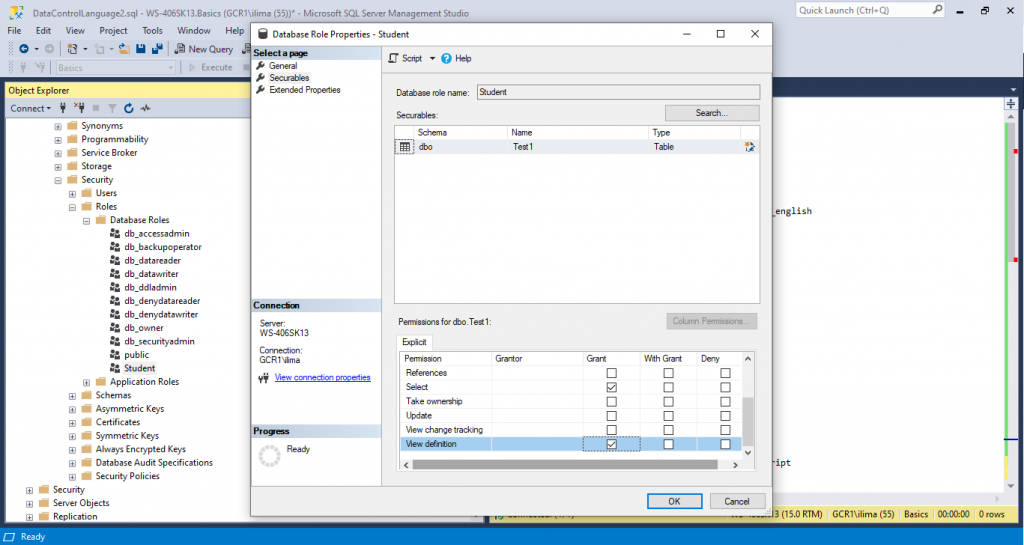Open the Edit menu
The width and height of the screenshot is (1024, 545).
(x=43, y=31)
